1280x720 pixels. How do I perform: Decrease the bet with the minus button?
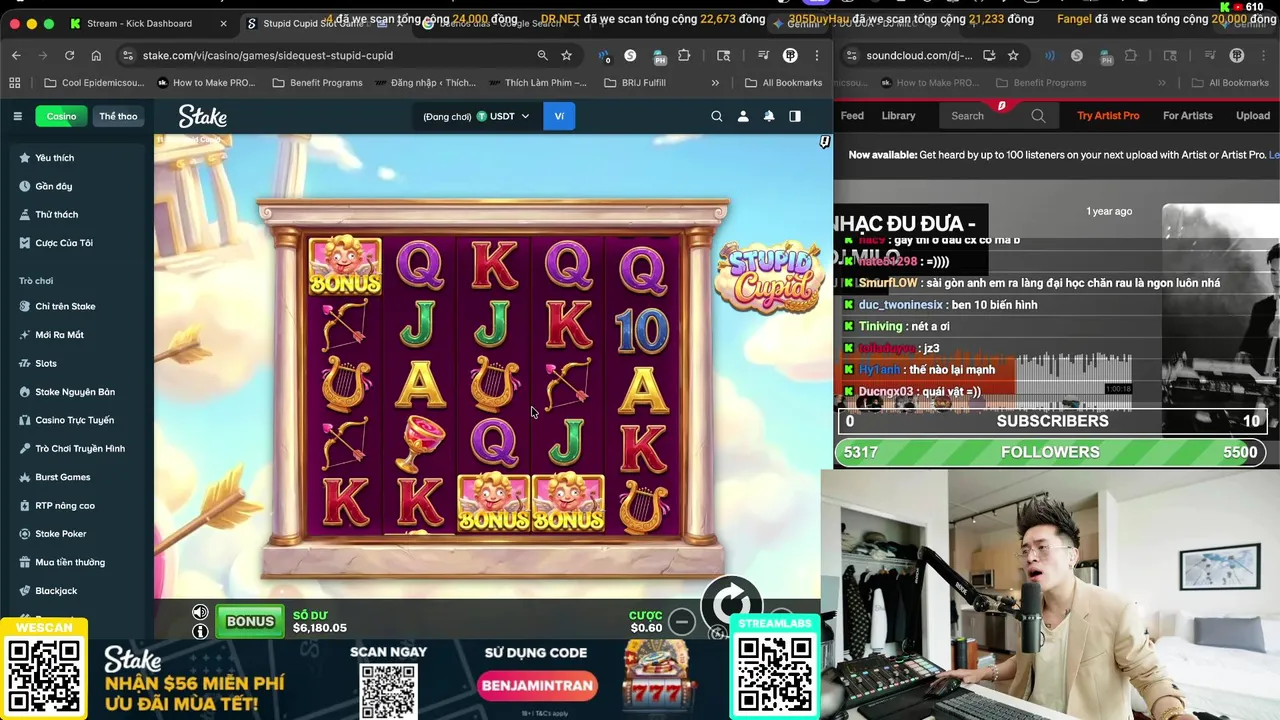coord(681,622)
